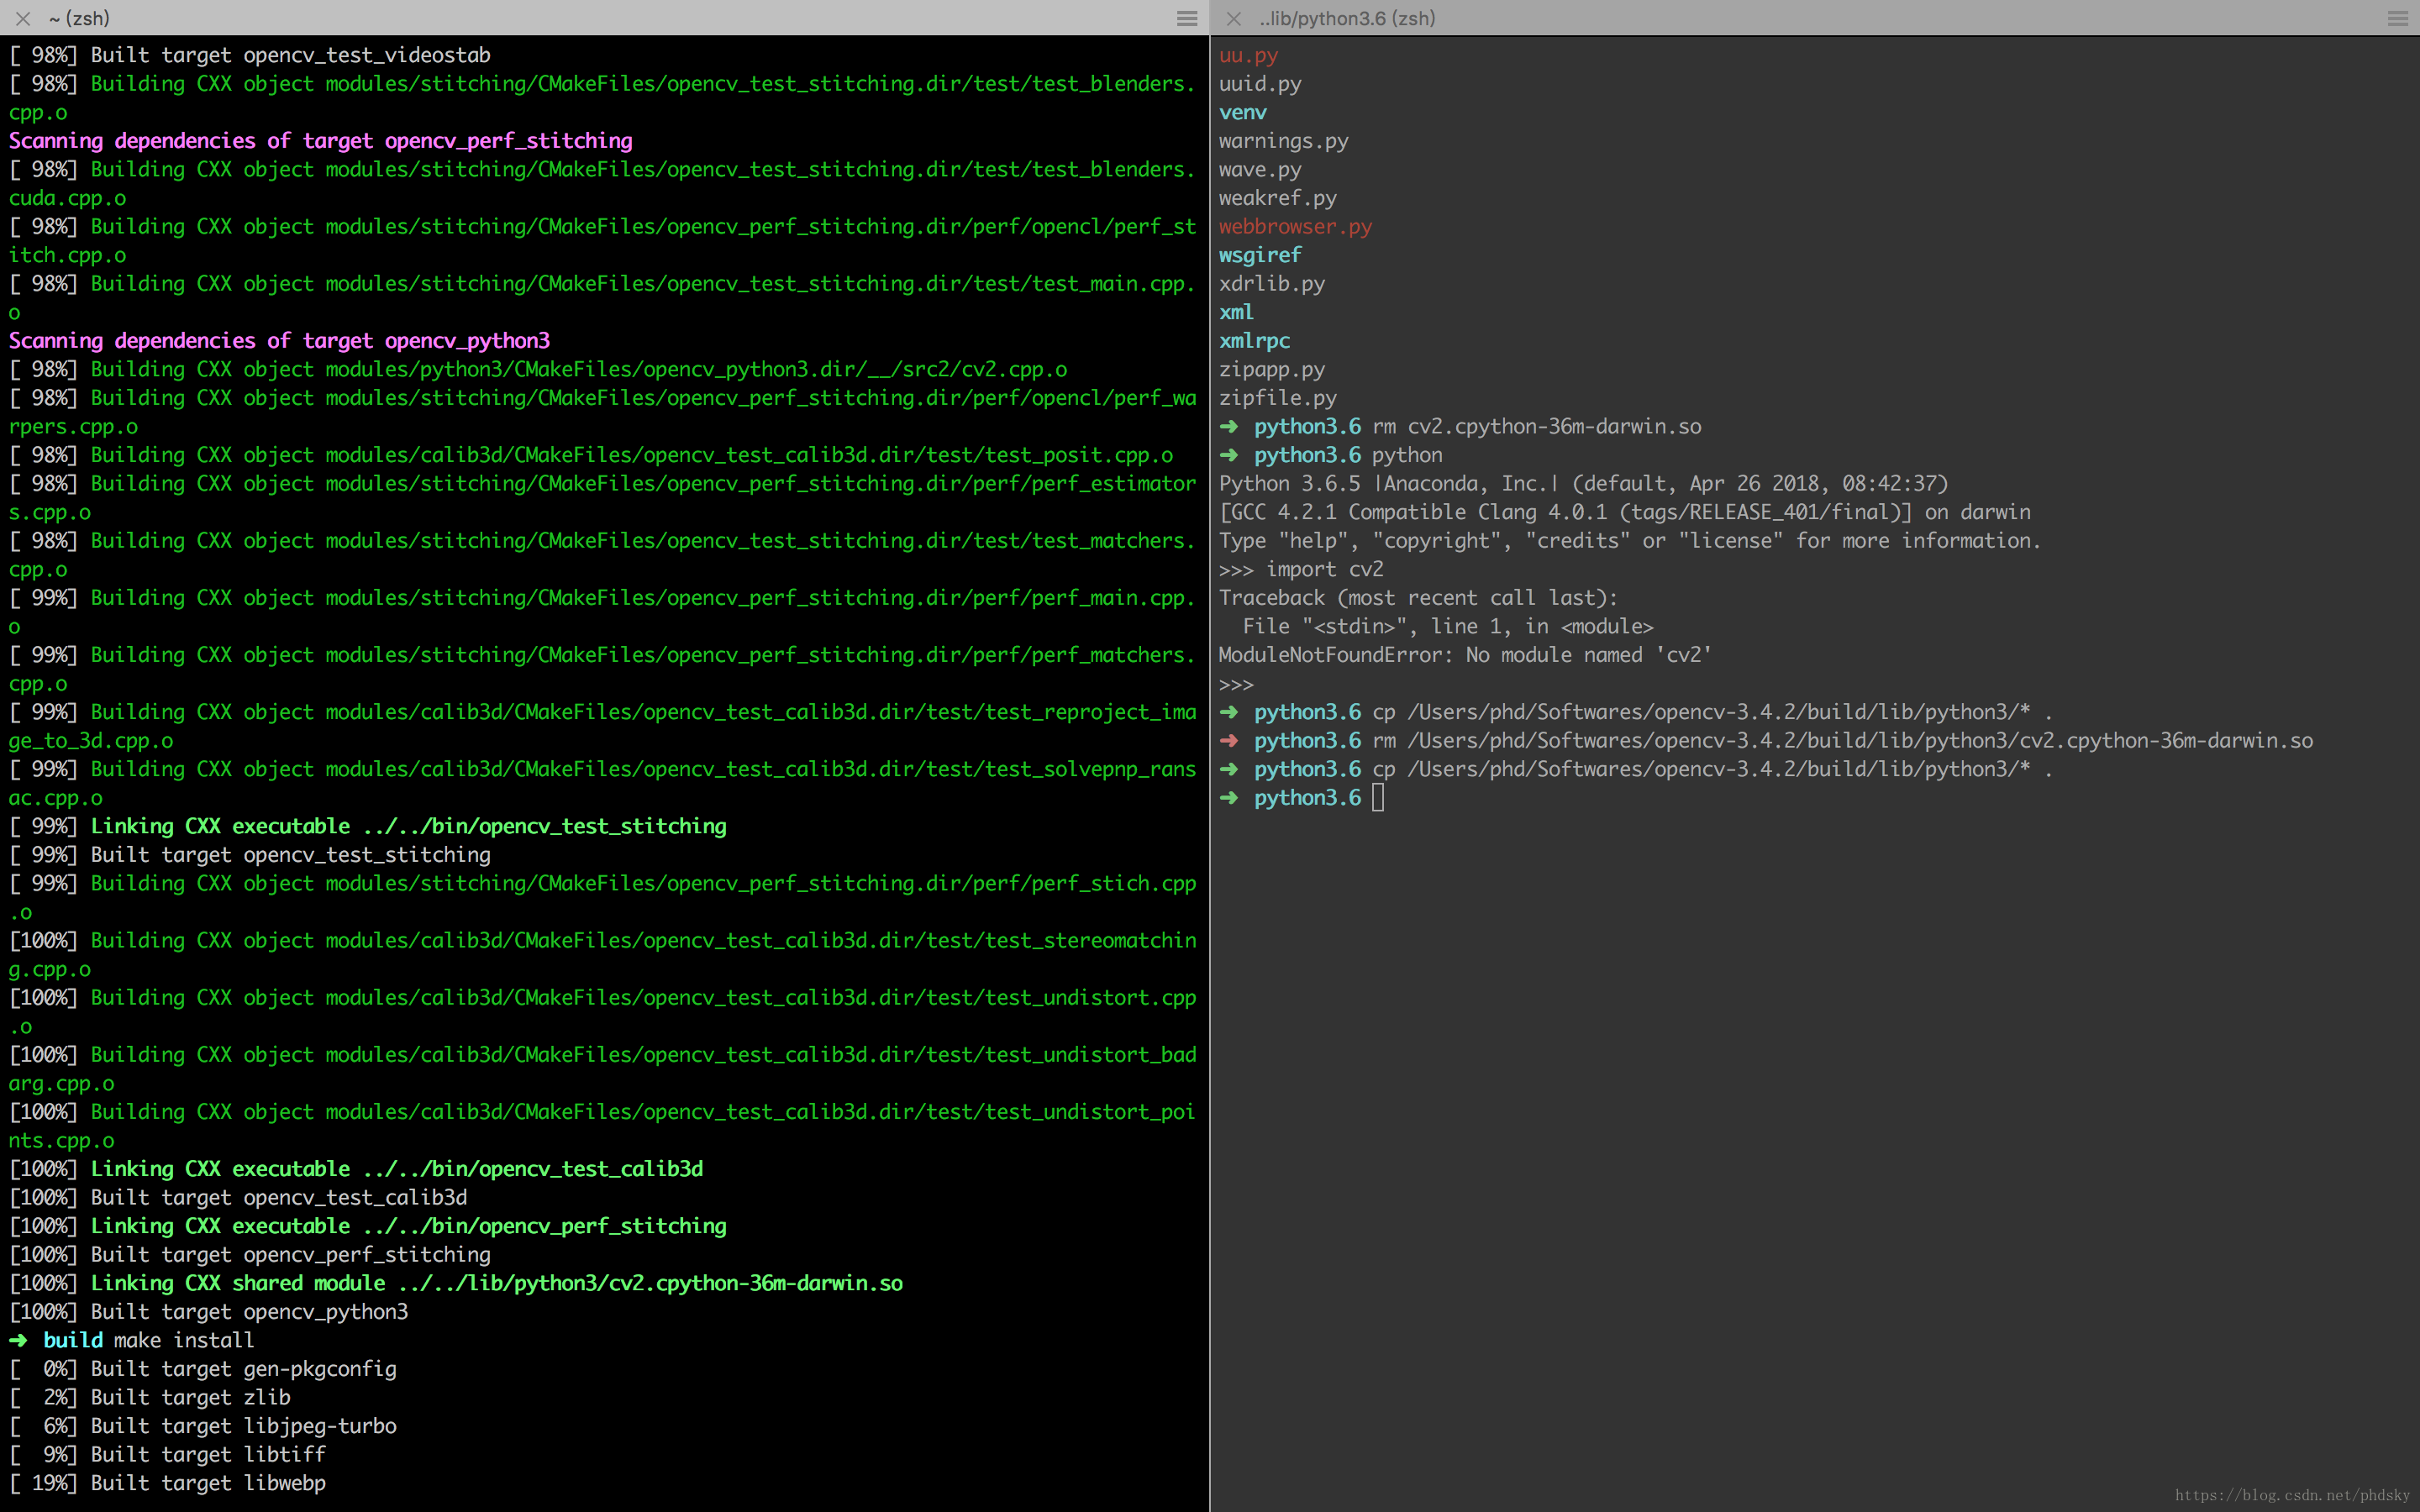This screenshot has width=2420, height=1512.
Task: Click 'Built target opencv_python3' output line
Action: [209, 1312]
